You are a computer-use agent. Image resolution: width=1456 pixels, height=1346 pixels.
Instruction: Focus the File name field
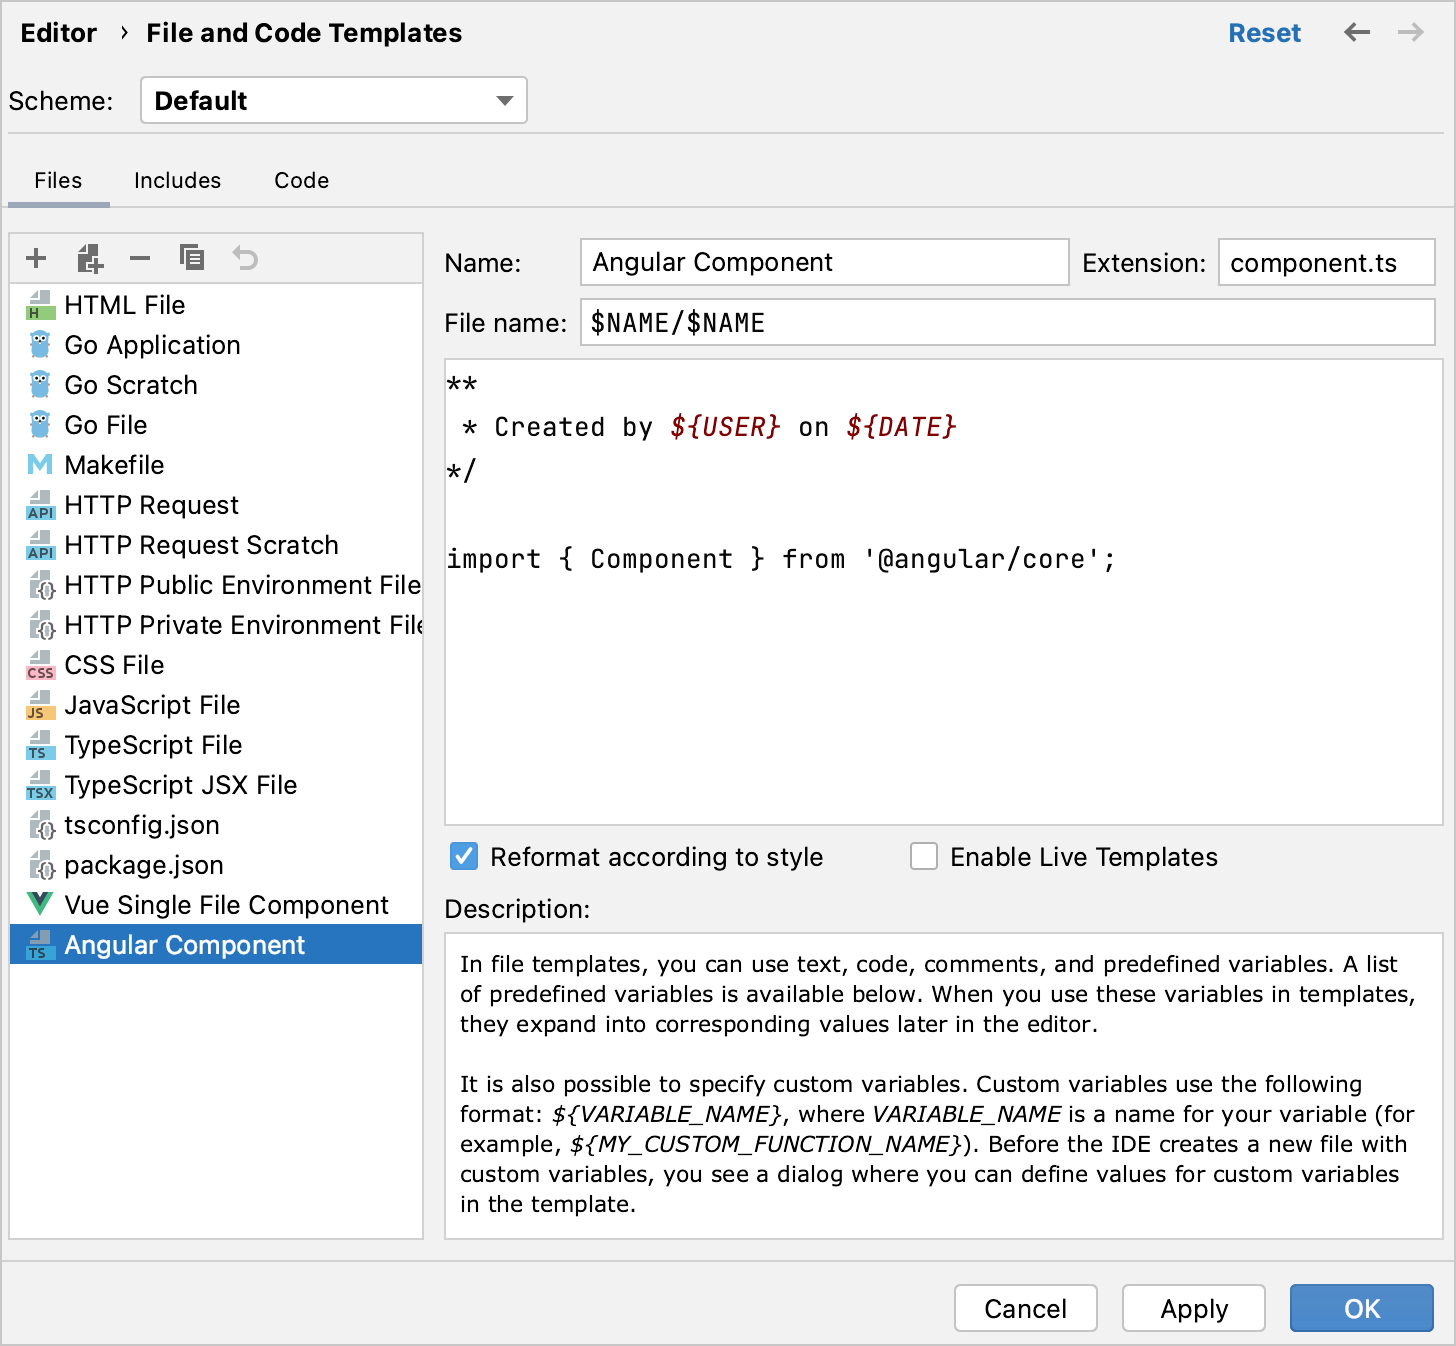[1007, 323]
